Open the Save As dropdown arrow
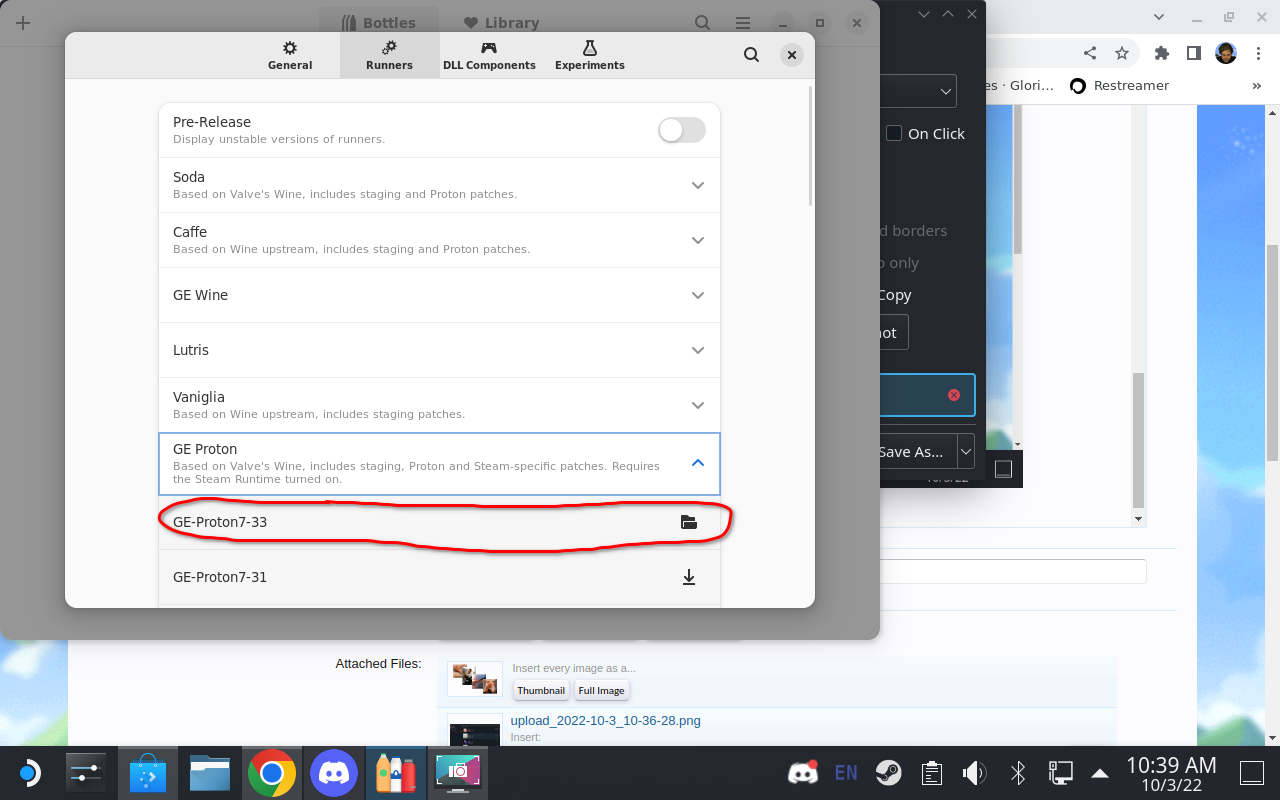The image size is (1280, 800). [966, 452]
